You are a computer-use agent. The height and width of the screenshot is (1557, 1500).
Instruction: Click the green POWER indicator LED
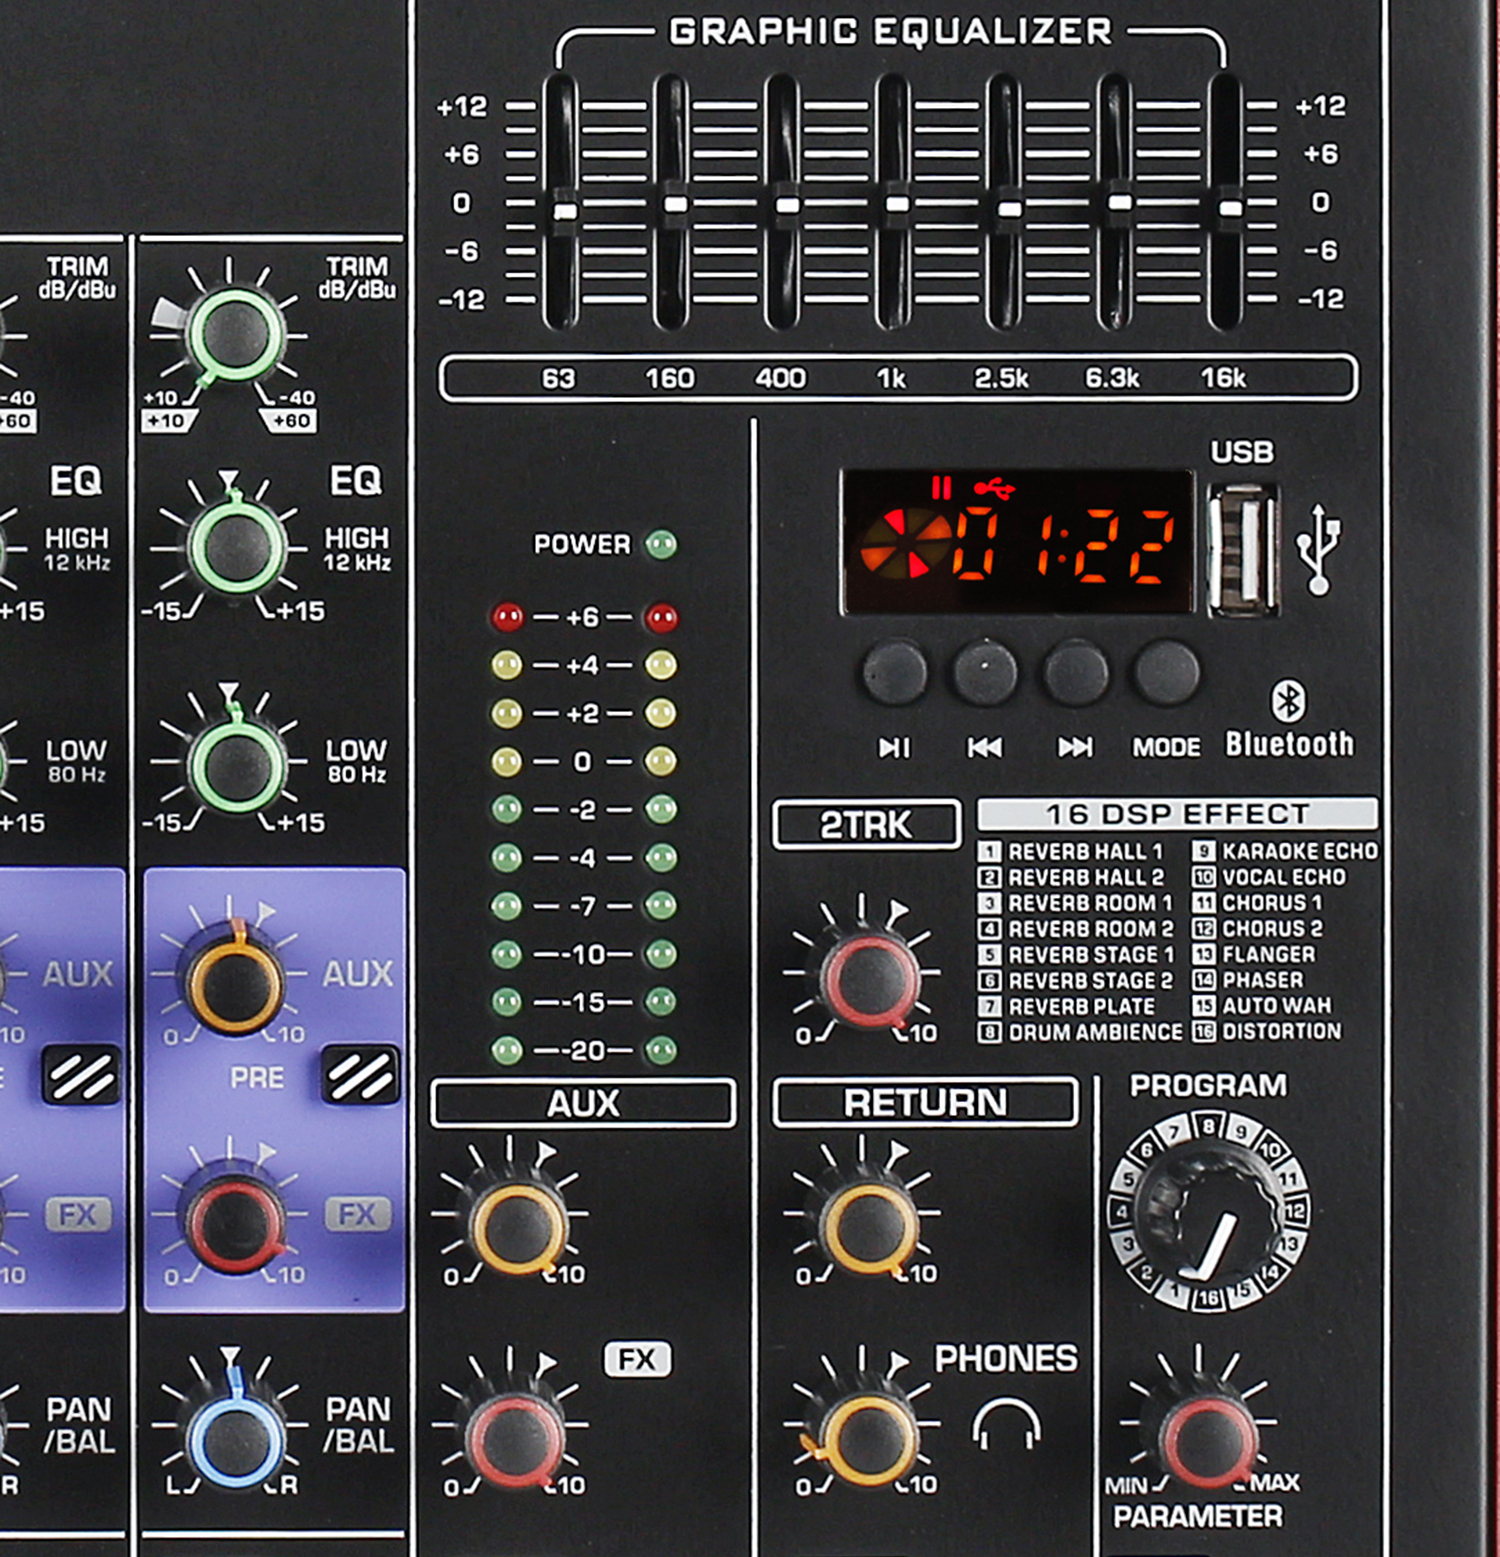click(x=661, y=545)
